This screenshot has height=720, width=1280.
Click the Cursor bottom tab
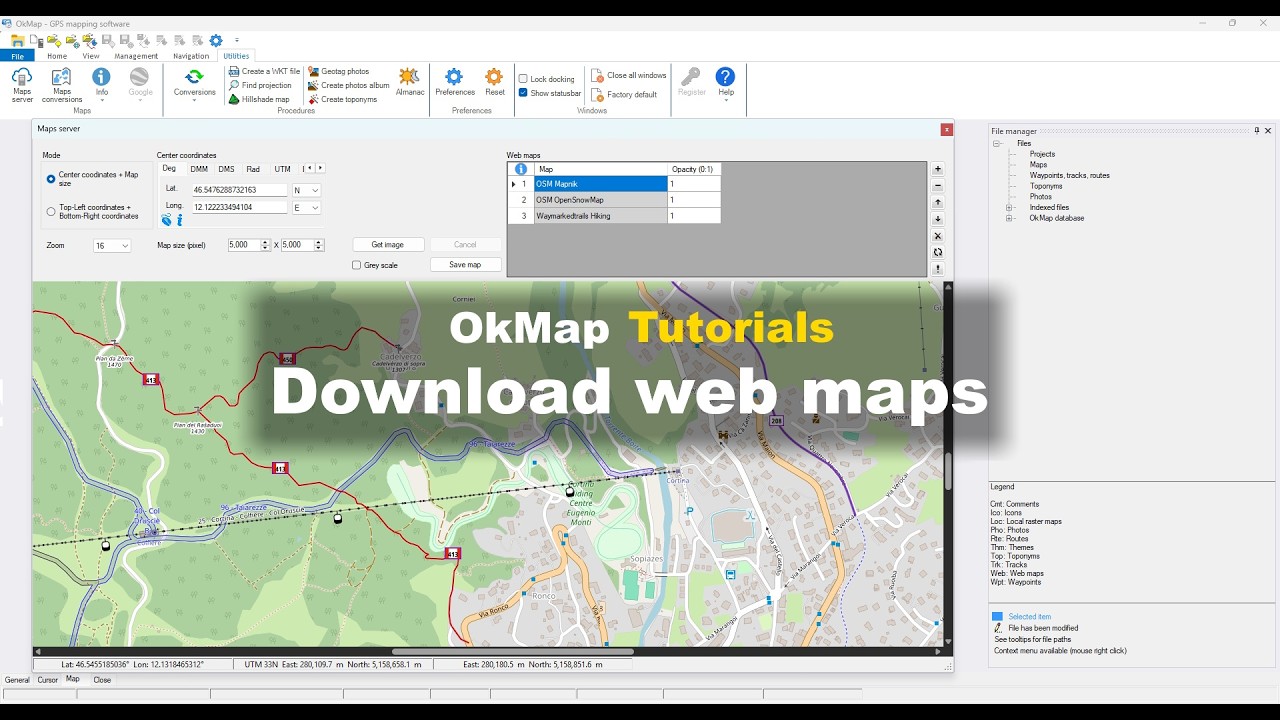point(48,680)
